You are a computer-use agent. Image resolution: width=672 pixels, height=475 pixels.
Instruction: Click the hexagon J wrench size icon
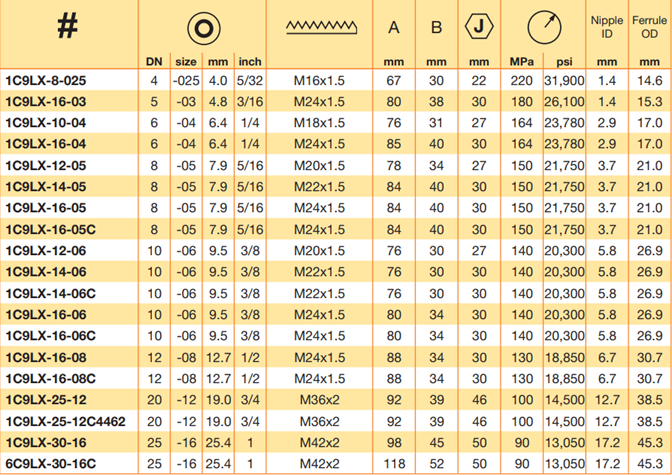pos(478,27)
